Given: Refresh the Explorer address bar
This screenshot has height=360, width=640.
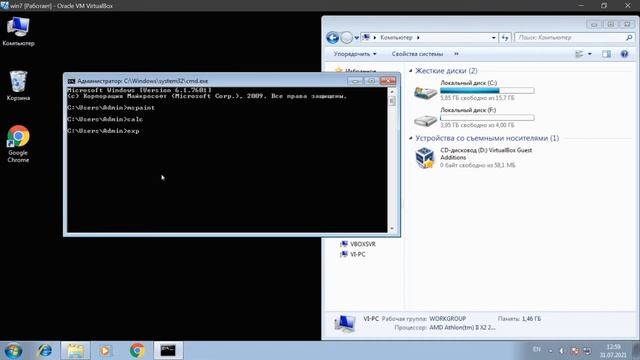Looking at the screenshot, I should point(505,38).
